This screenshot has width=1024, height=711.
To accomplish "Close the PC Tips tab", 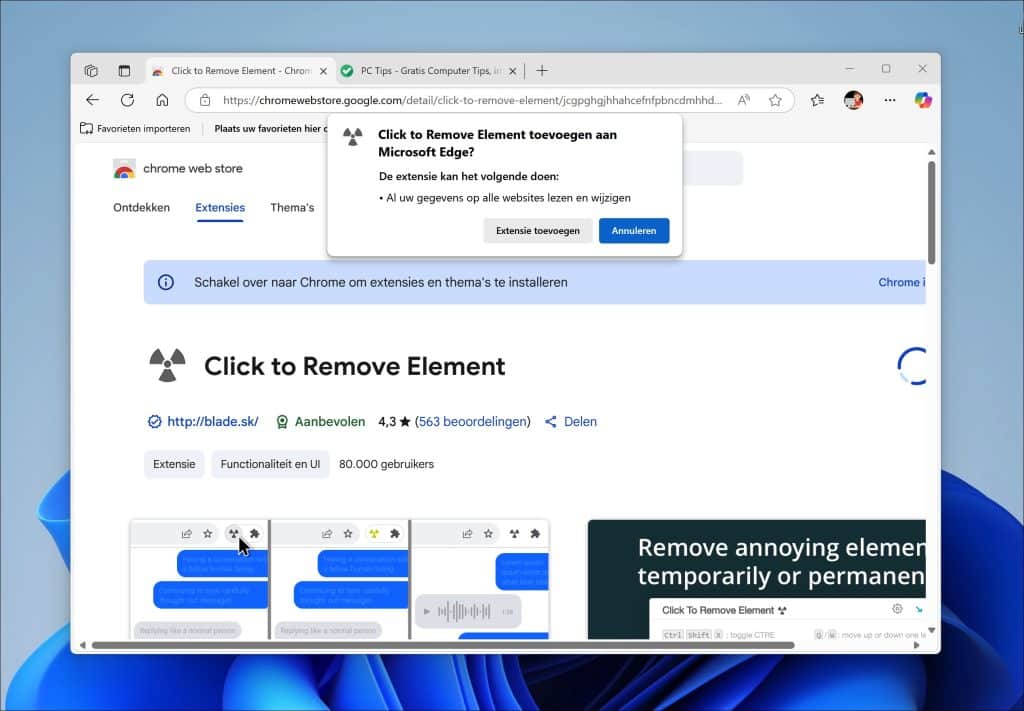I will [513, 71].
